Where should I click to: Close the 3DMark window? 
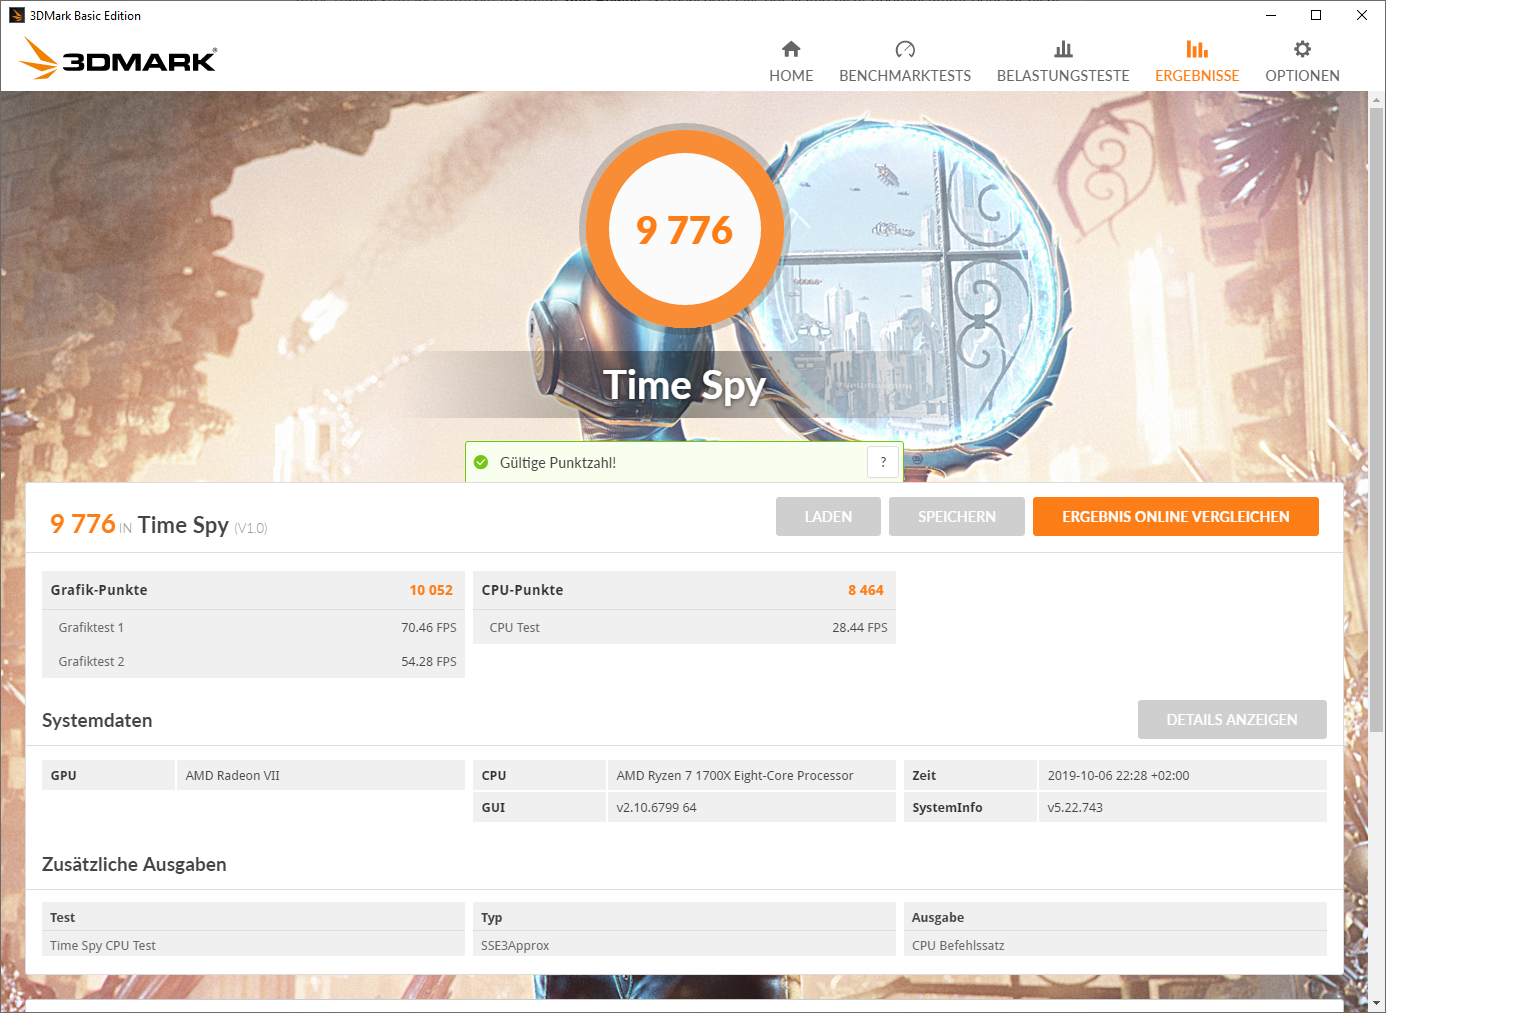[x=1362, y=15]
